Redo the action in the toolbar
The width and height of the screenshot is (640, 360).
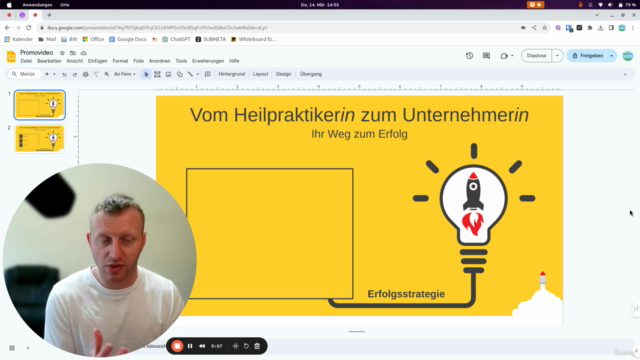pos(75,74)
